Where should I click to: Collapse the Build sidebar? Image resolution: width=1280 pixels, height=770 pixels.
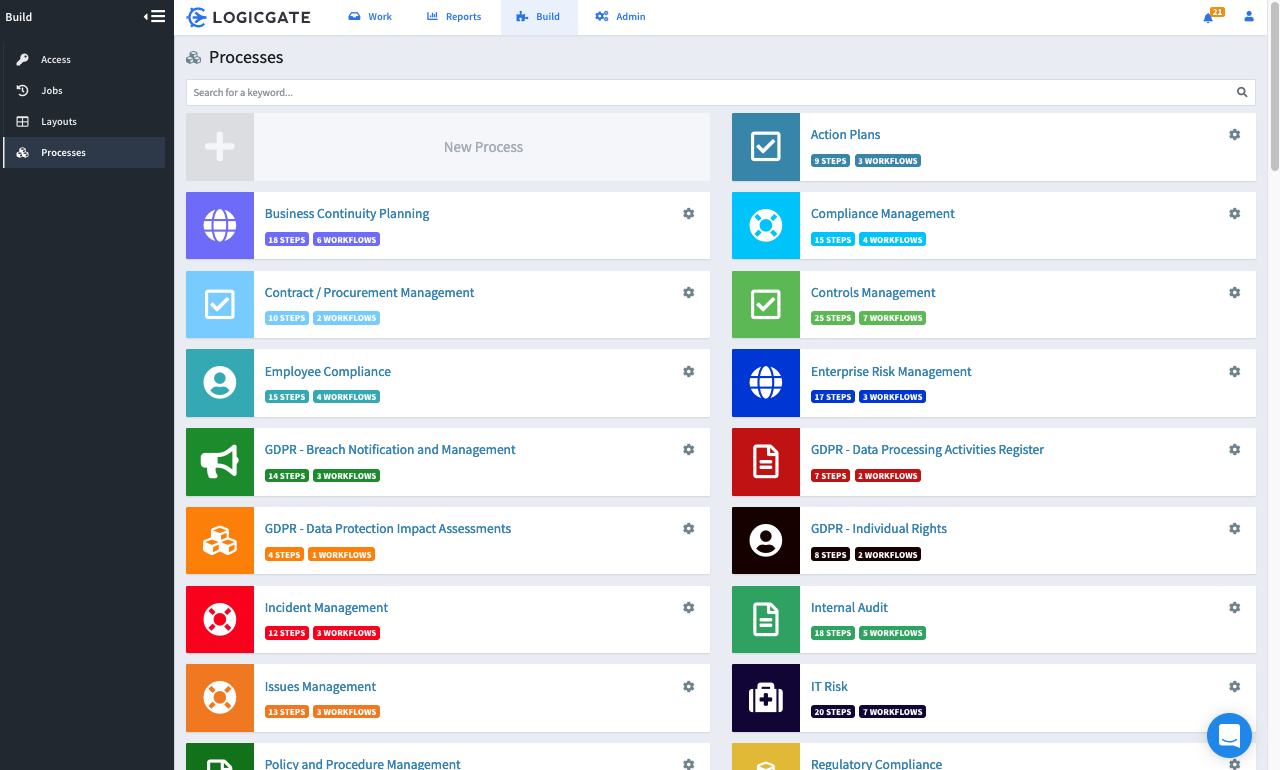[156, 16]
